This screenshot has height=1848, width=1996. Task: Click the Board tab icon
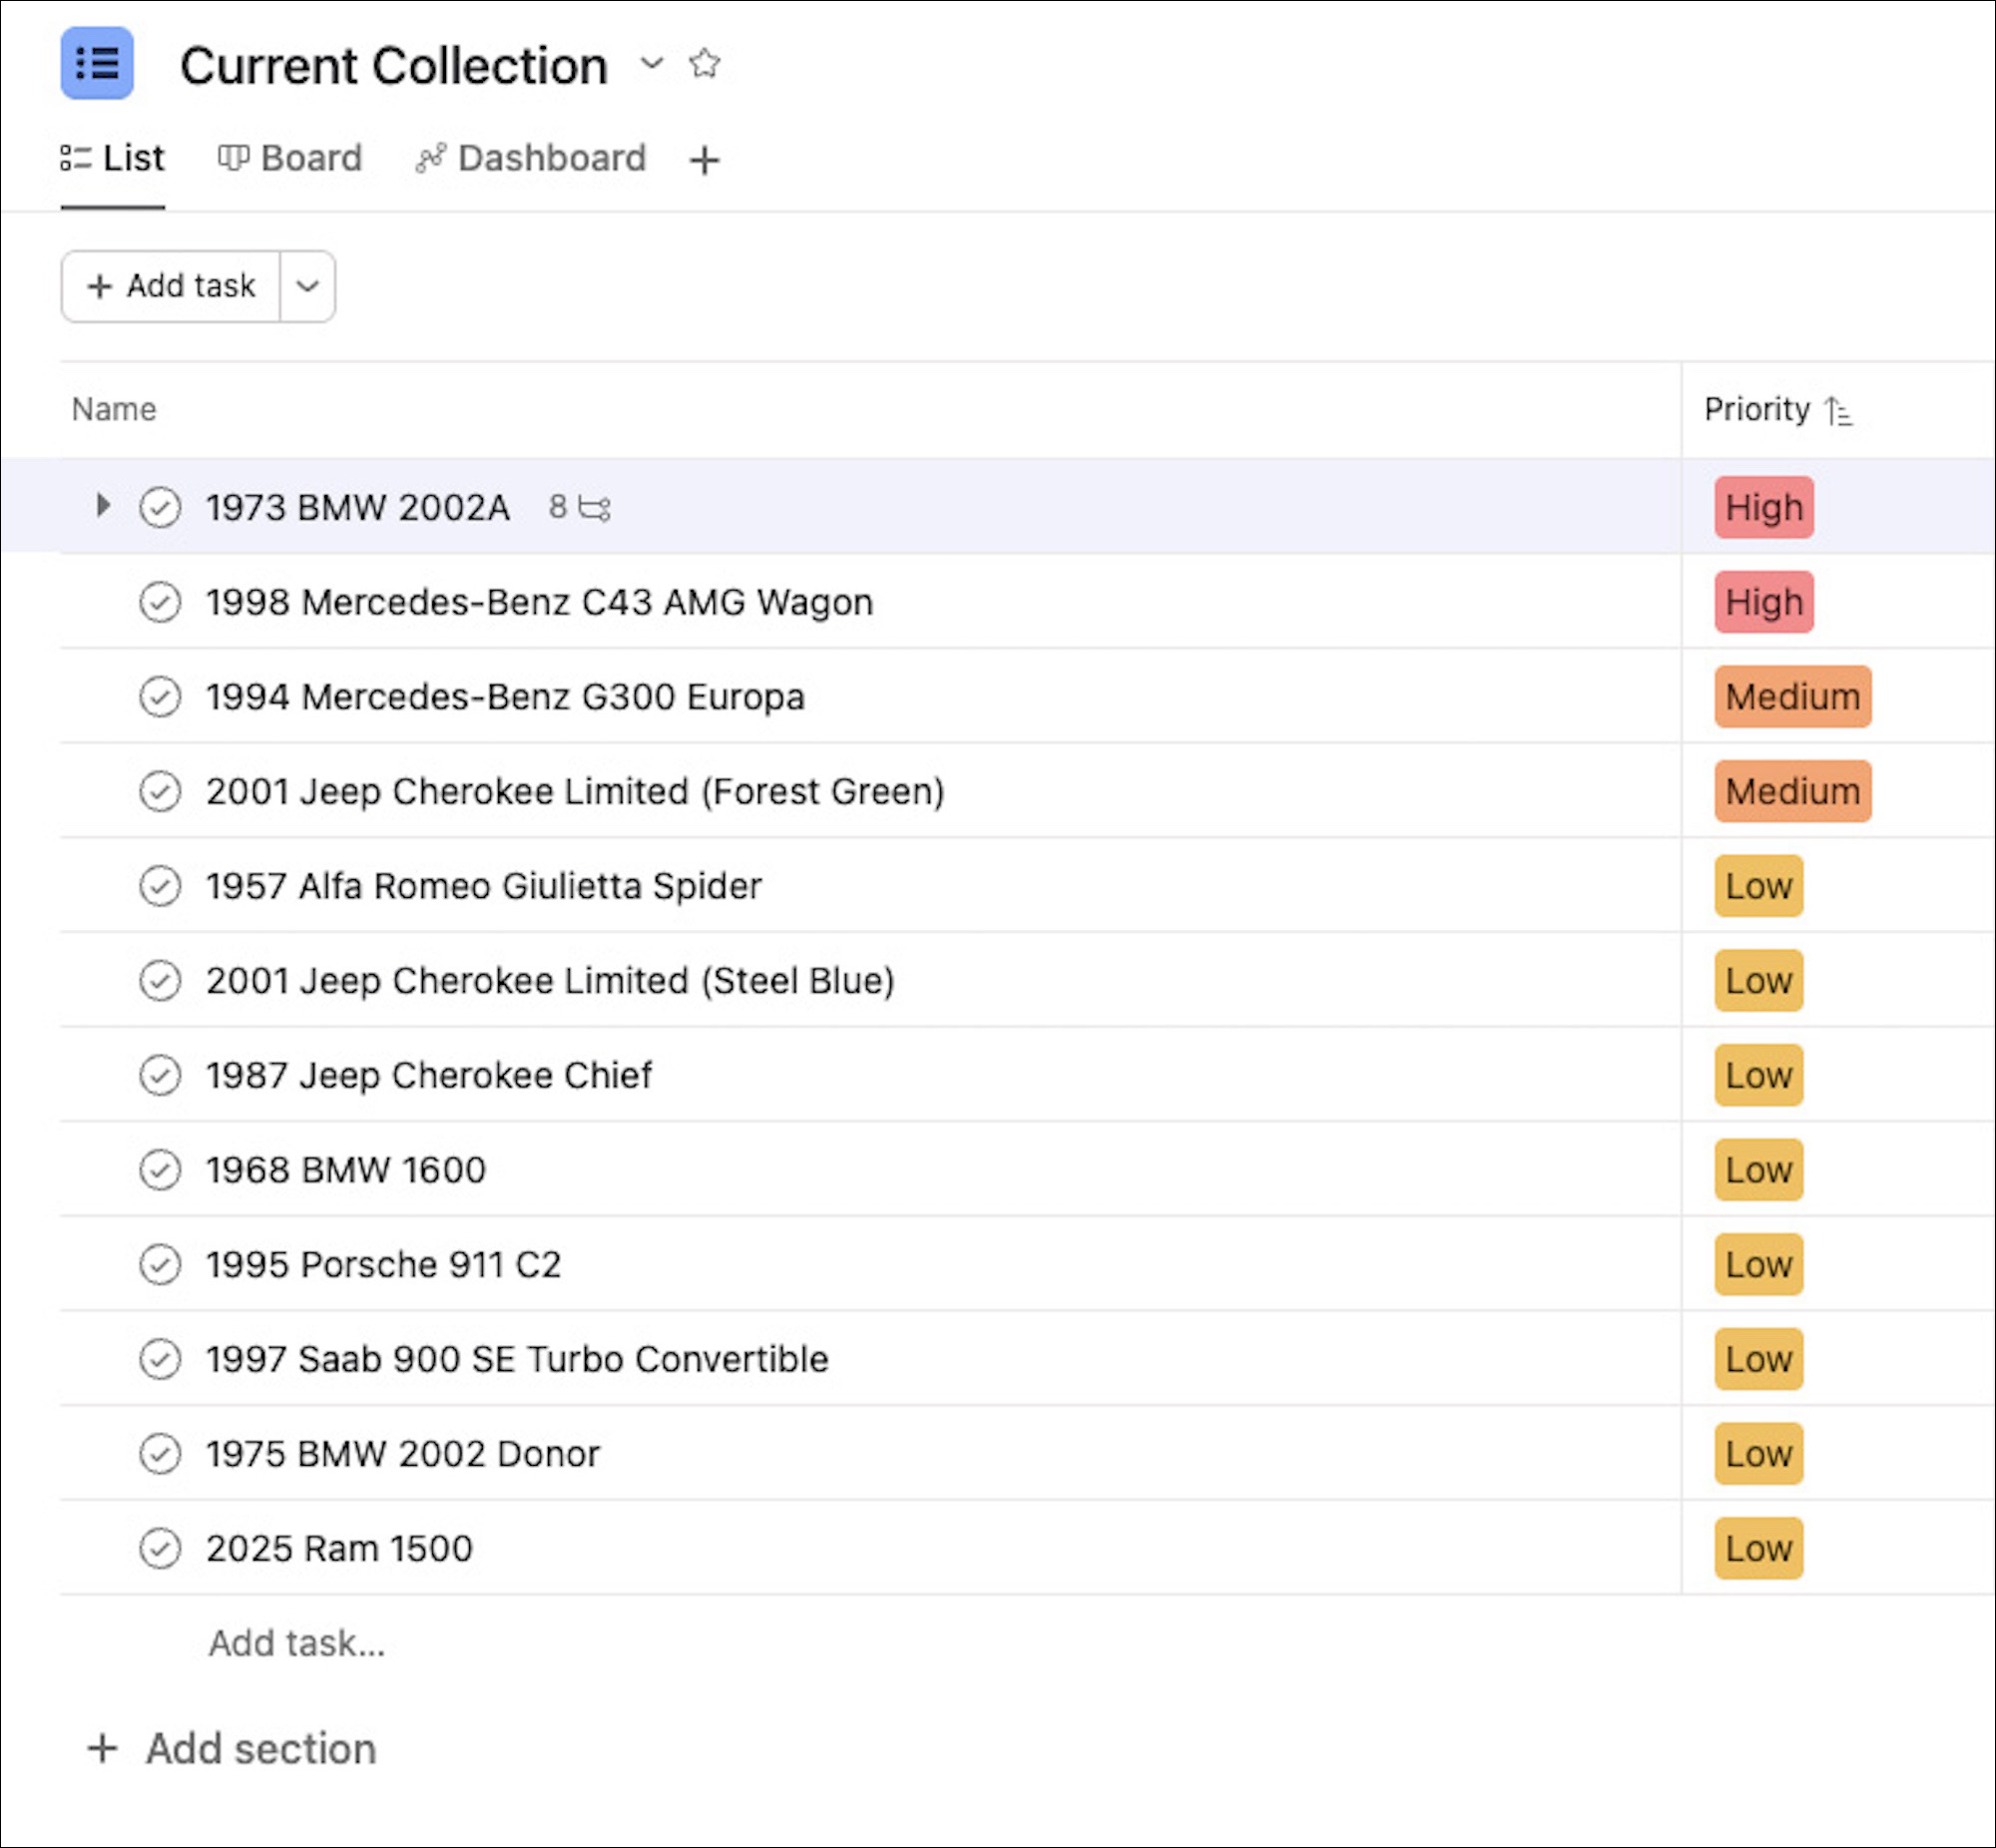click(x=233, y=157)
